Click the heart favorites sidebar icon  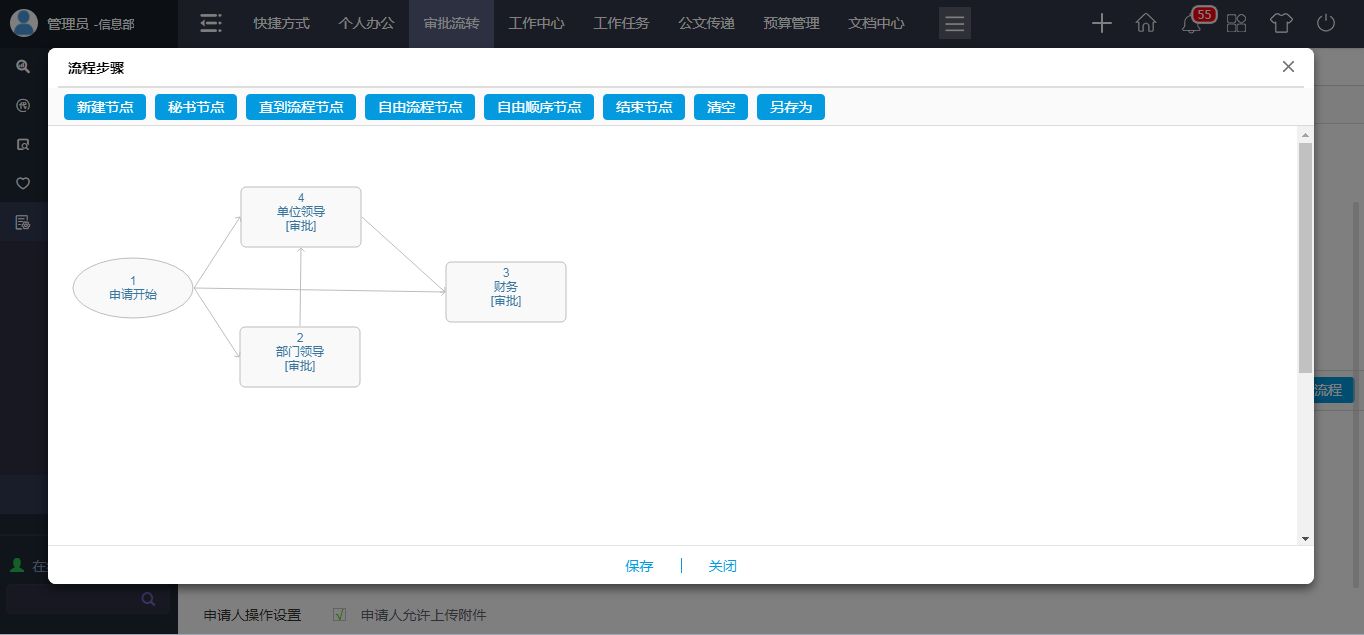point(23,183)
